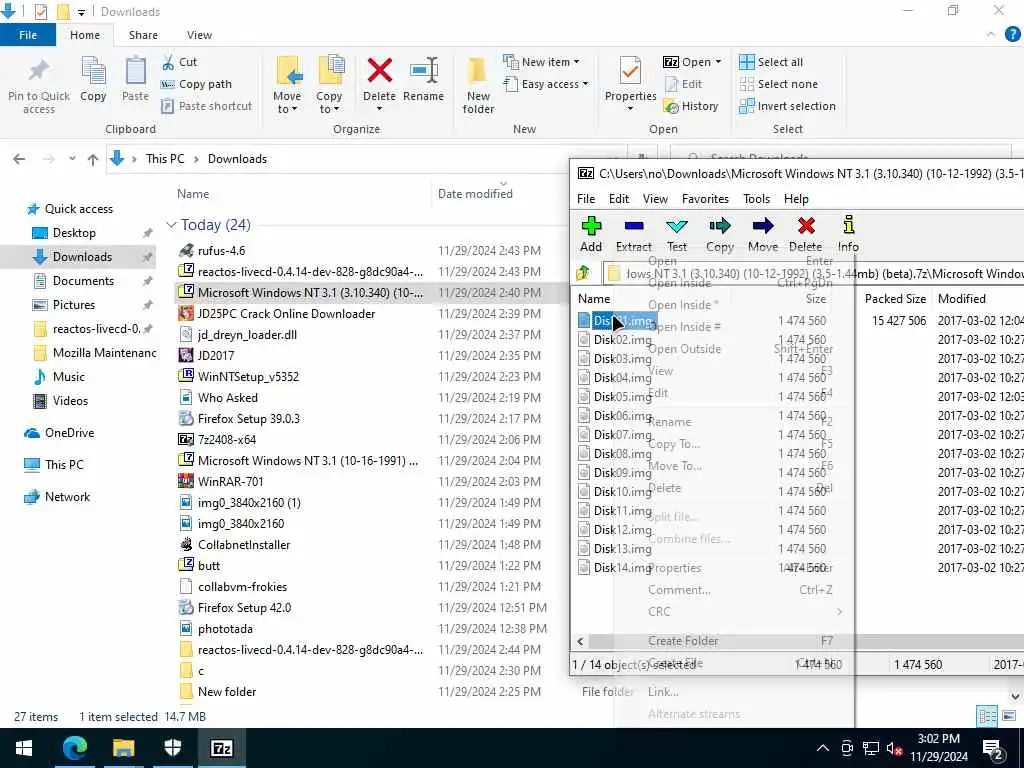This screenshot has height=768, width=1024.
Task: Switch to details view layout button
Action: coord(987,716)
